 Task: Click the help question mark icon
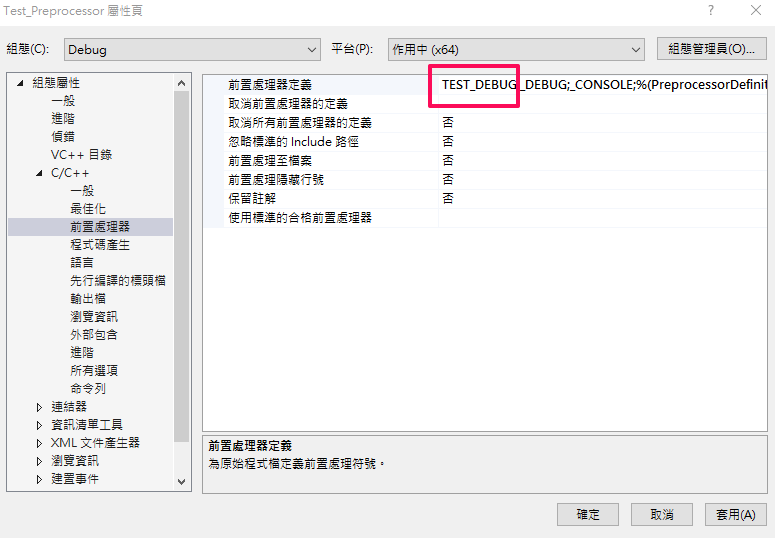[710, 10]
